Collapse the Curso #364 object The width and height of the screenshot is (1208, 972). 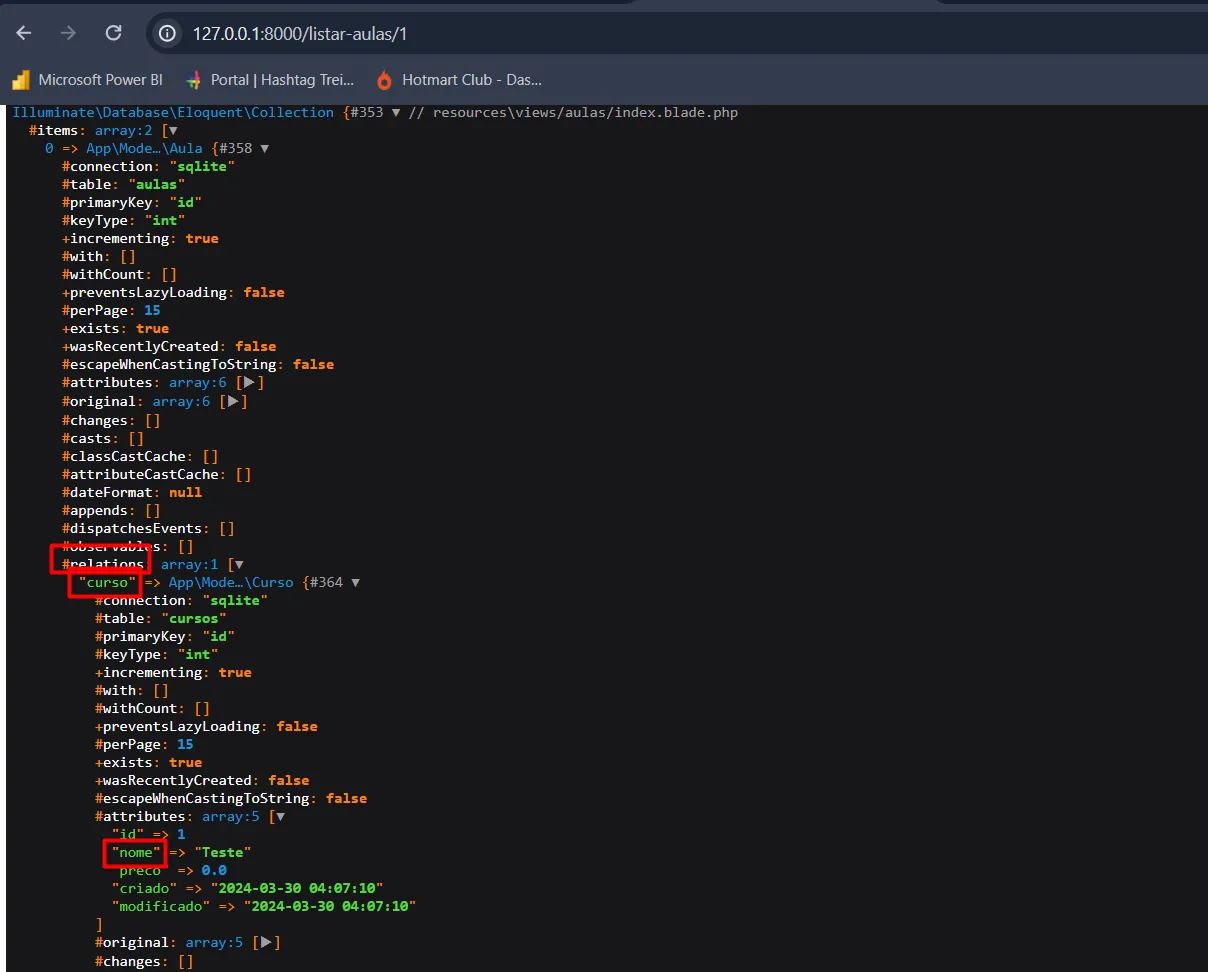pos(356,583)
